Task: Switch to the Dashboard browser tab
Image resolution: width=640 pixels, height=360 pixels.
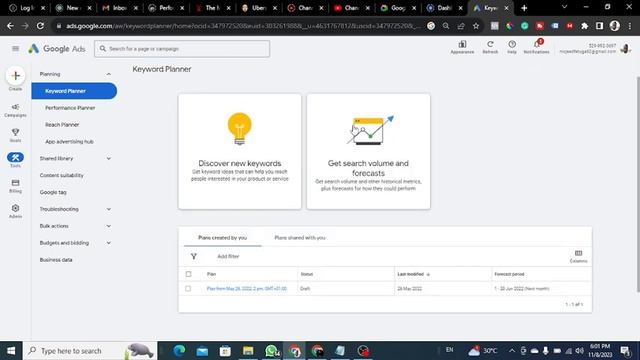Action: pyautogui.click(x=444, y=8)
